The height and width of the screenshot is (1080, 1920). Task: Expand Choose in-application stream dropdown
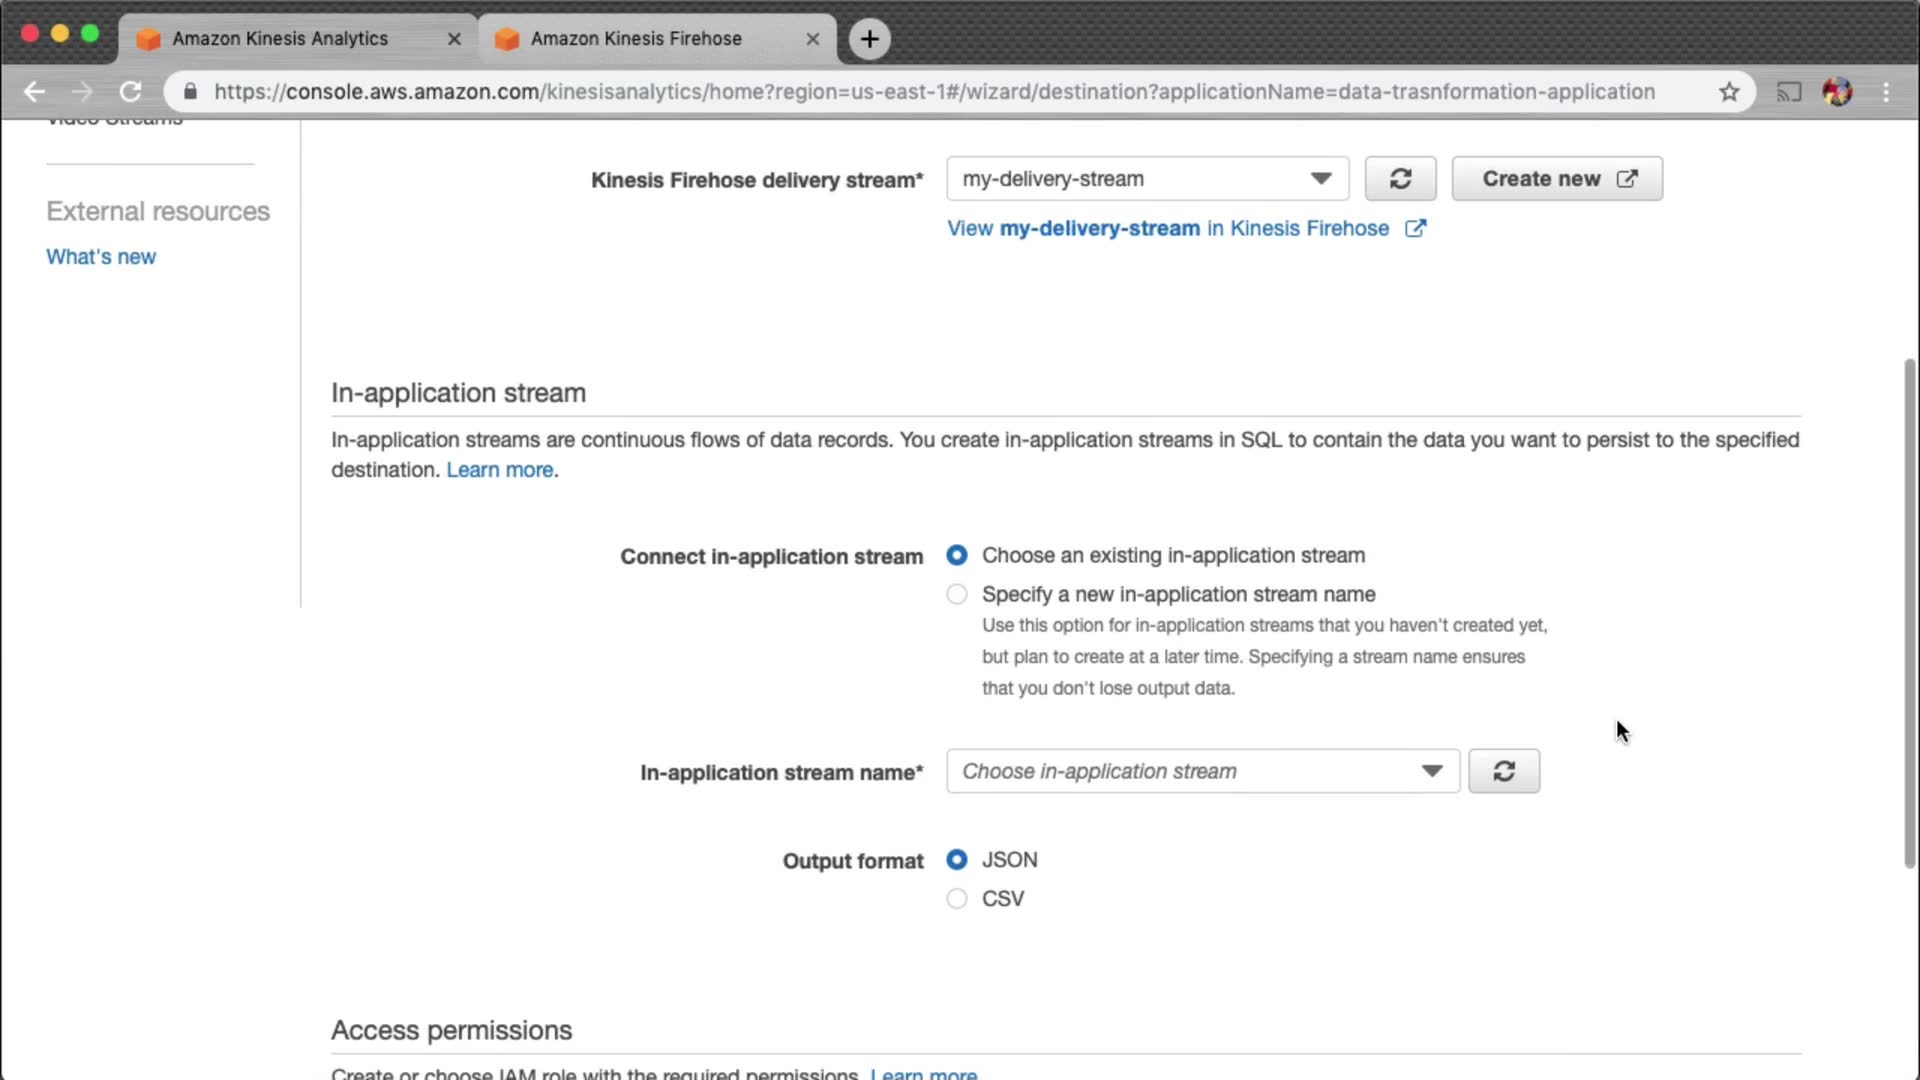(x=1202, y=771)
